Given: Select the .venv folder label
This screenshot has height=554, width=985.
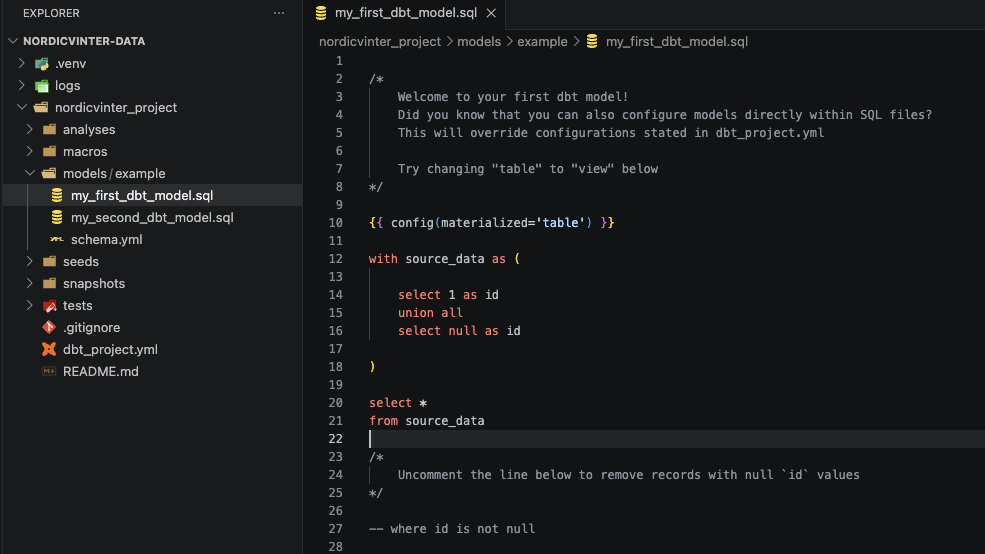Looking at the screenshot, I should tap(70, 63).
